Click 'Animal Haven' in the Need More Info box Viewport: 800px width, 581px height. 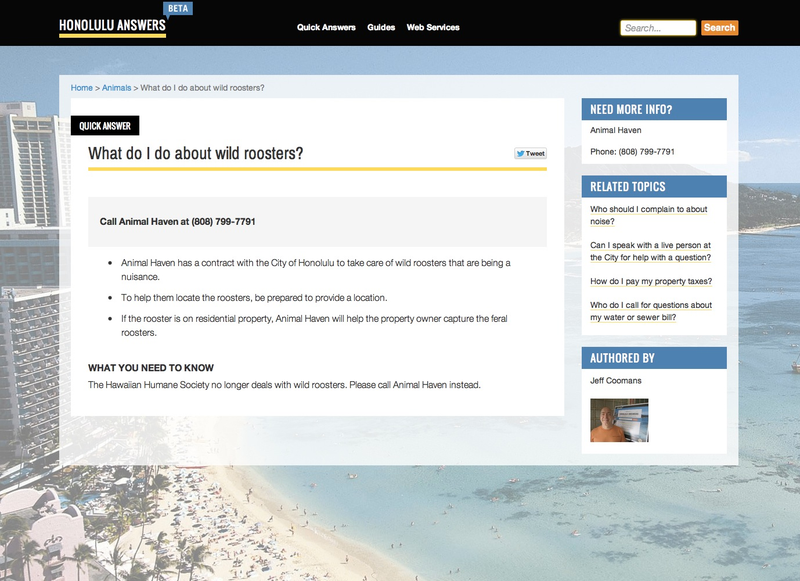(x=616, y=130)
